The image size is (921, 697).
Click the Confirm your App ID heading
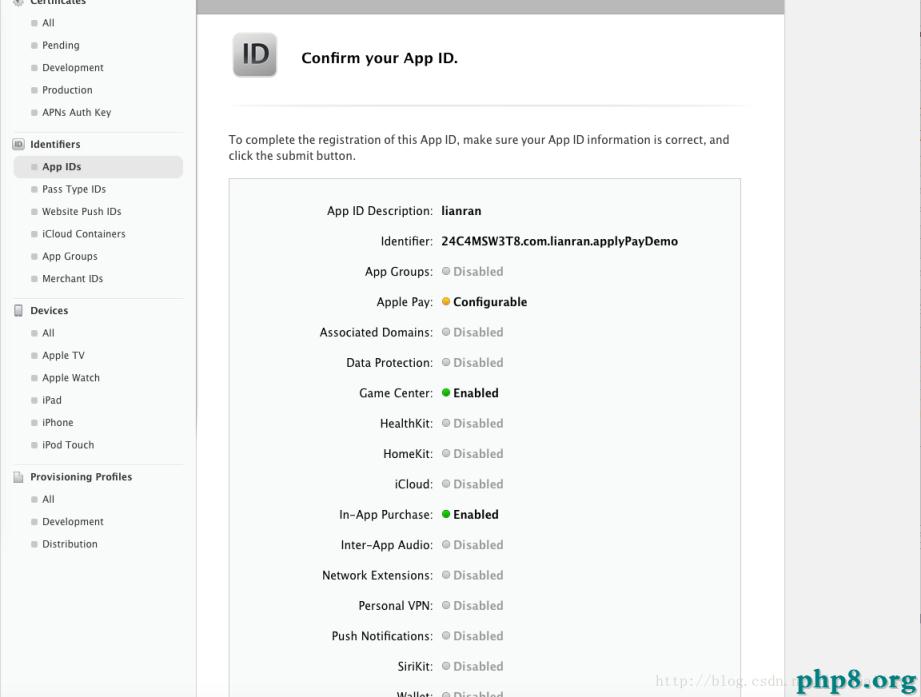(x=379, y=58)
